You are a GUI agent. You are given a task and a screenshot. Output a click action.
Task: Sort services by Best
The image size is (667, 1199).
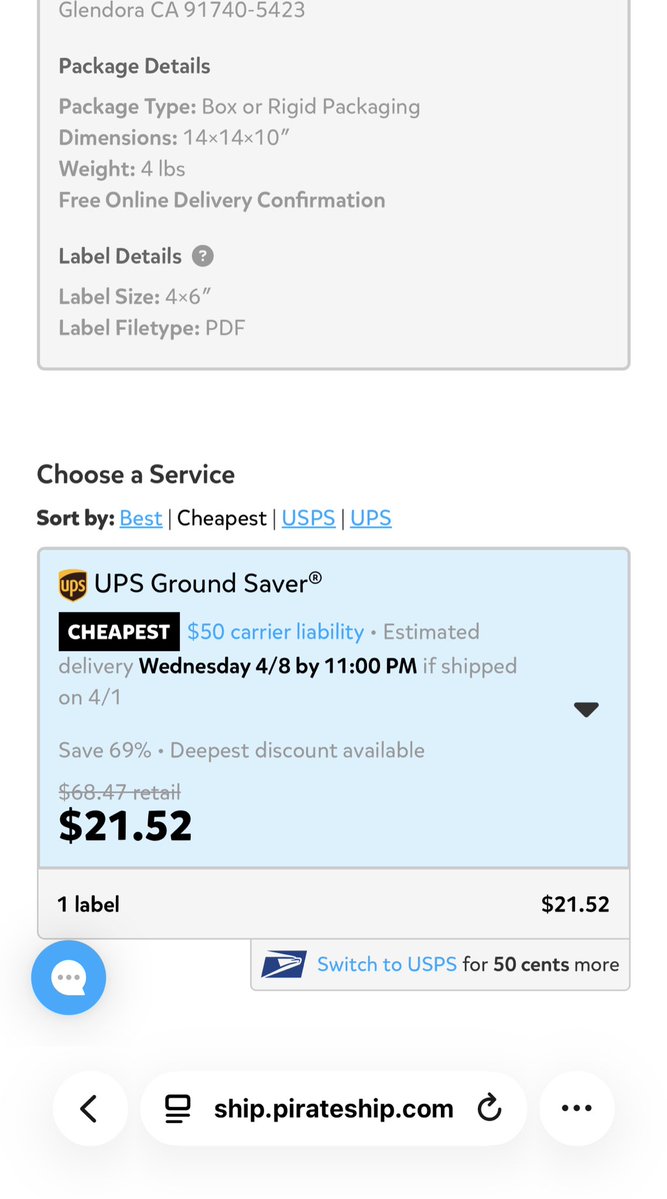(x=140, y=518)
